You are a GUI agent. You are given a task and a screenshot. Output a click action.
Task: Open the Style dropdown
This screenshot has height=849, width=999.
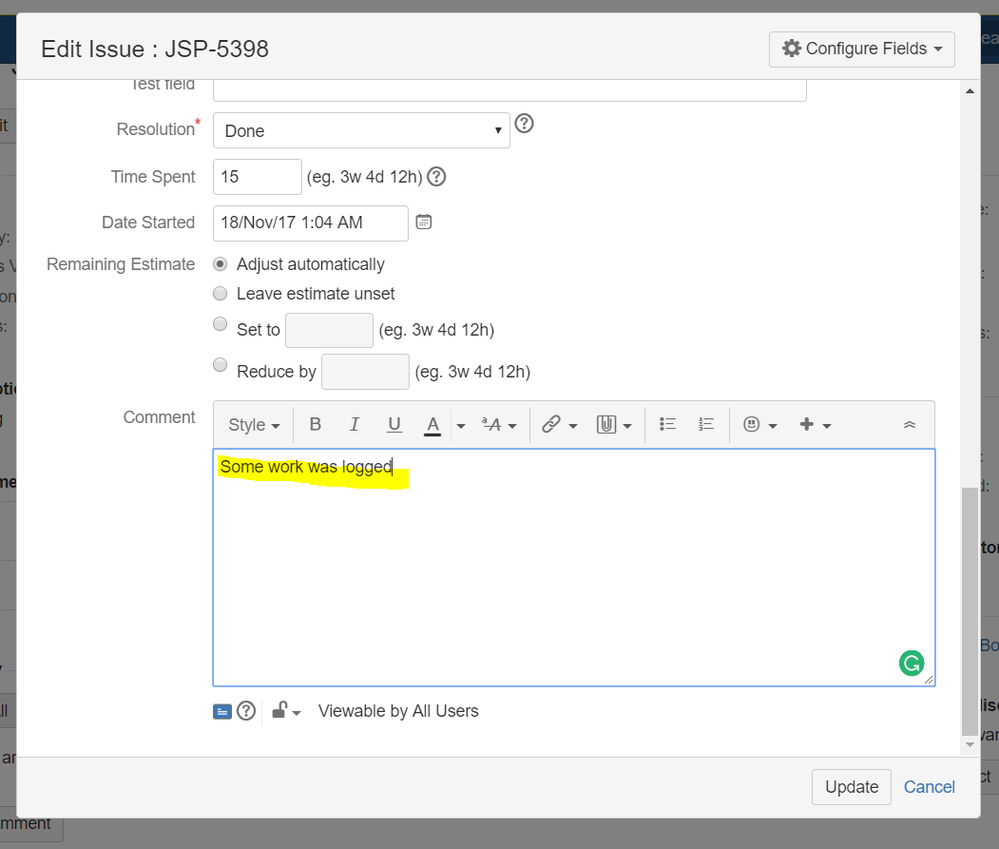coord(254,425)
